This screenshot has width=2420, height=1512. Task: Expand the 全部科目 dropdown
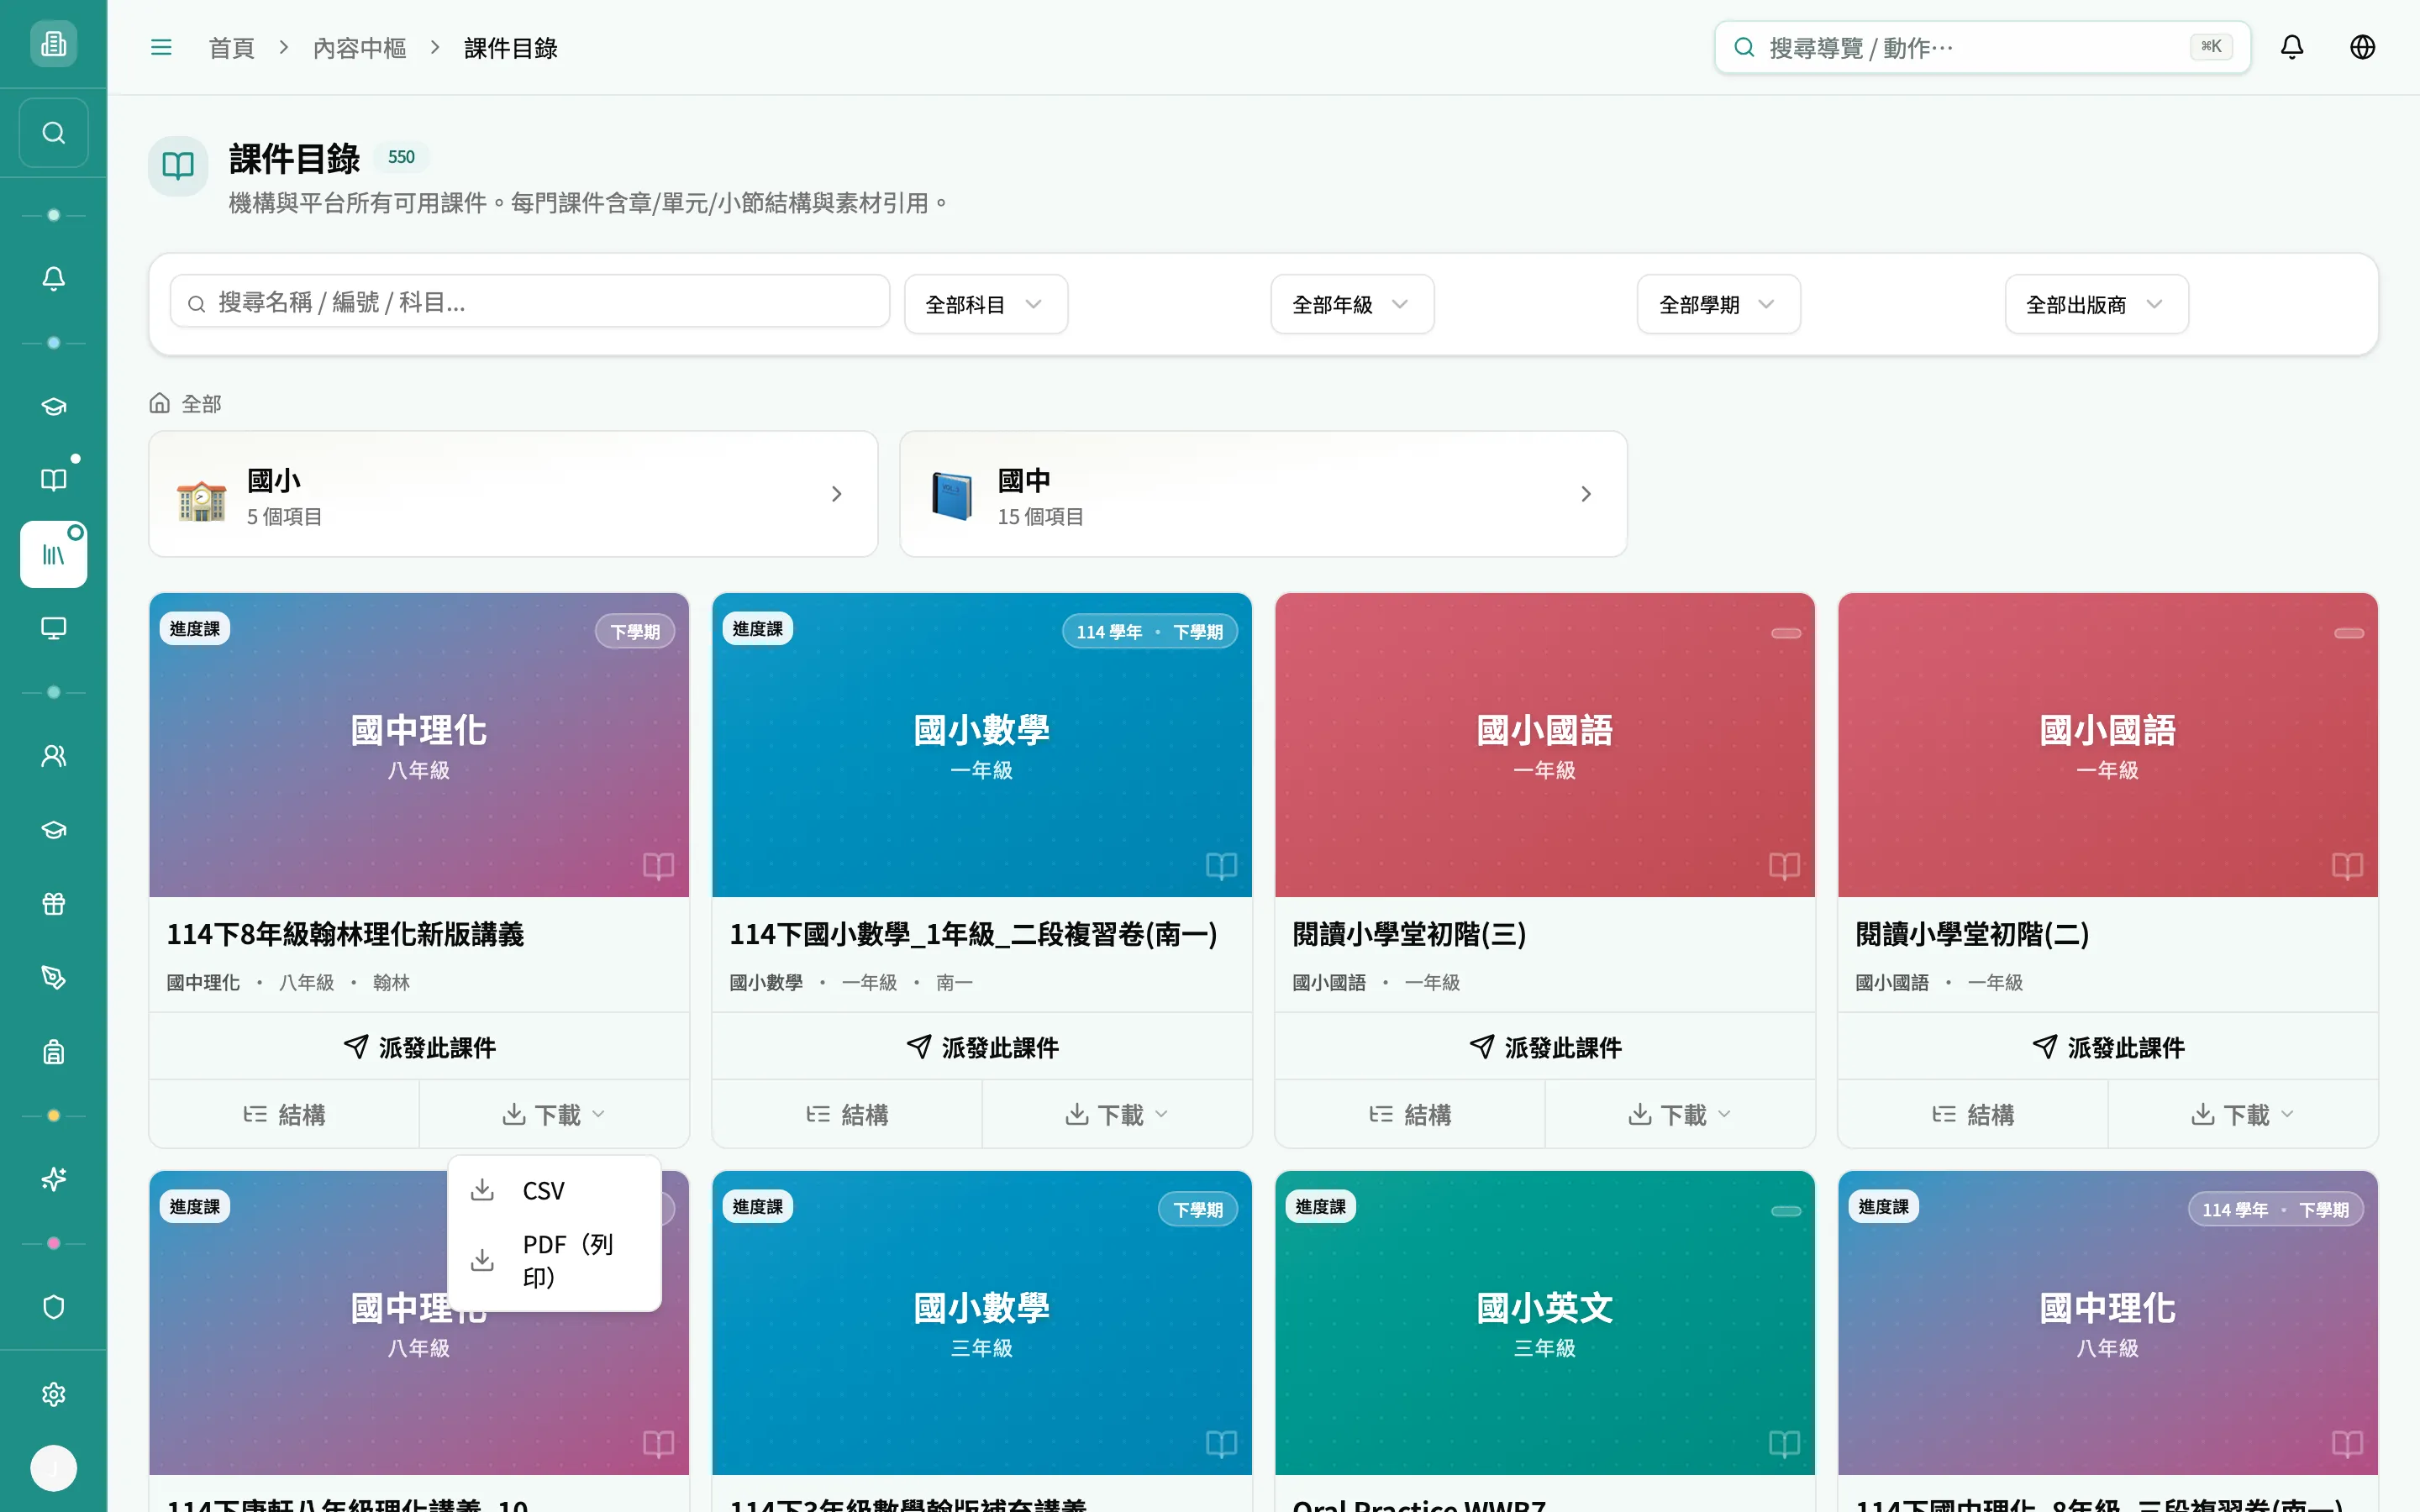point(986,304)
